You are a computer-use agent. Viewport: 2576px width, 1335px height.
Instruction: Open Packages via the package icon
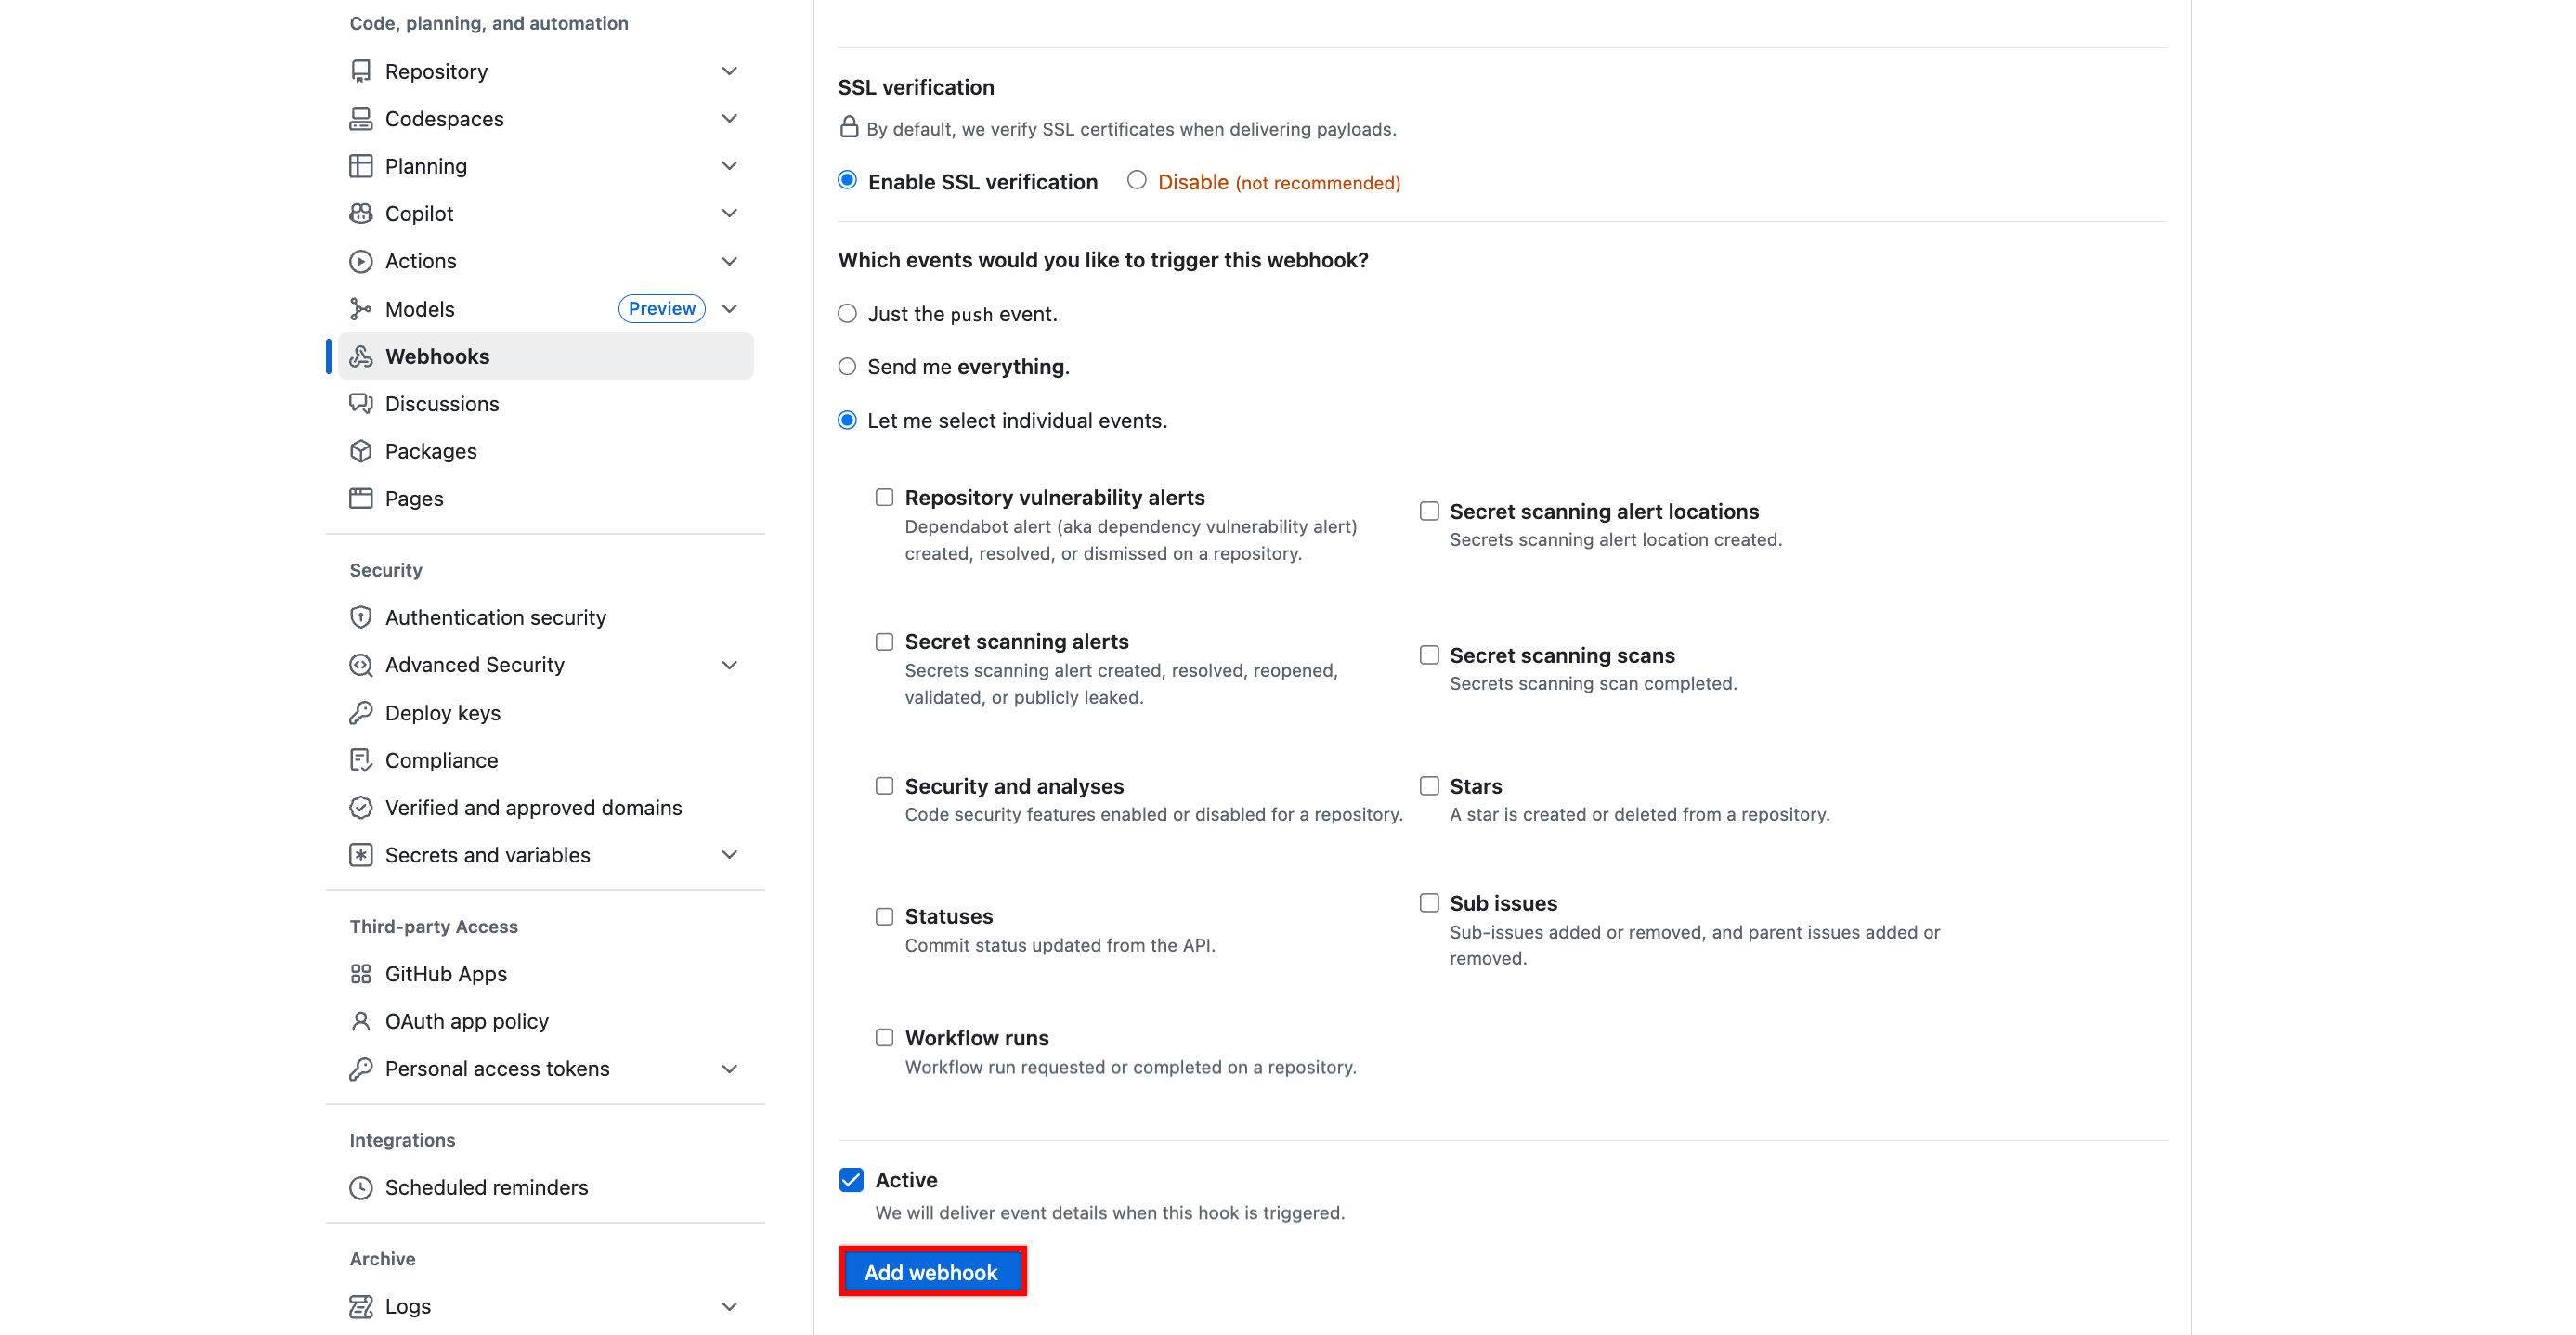click(x=361, y=451)
